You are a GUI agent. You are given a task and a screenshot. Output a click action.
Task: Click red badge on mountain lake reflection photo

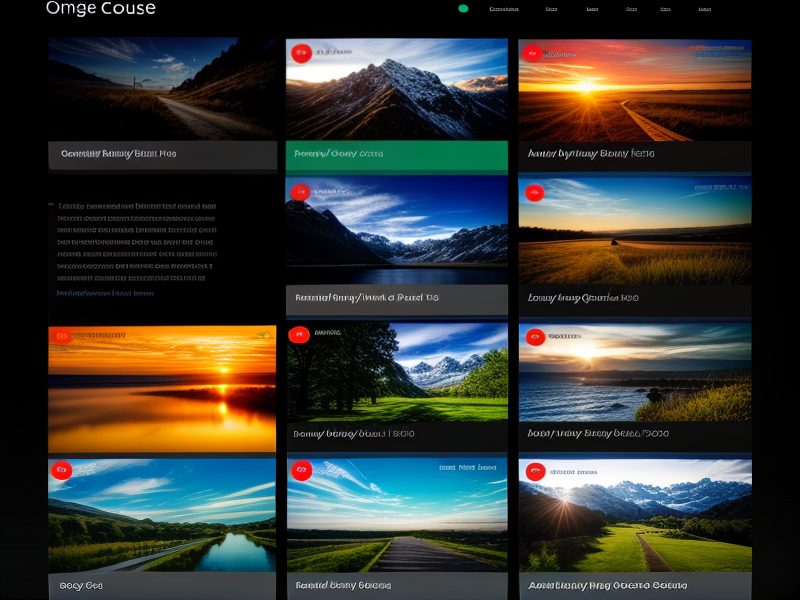(x=299, y=192)
